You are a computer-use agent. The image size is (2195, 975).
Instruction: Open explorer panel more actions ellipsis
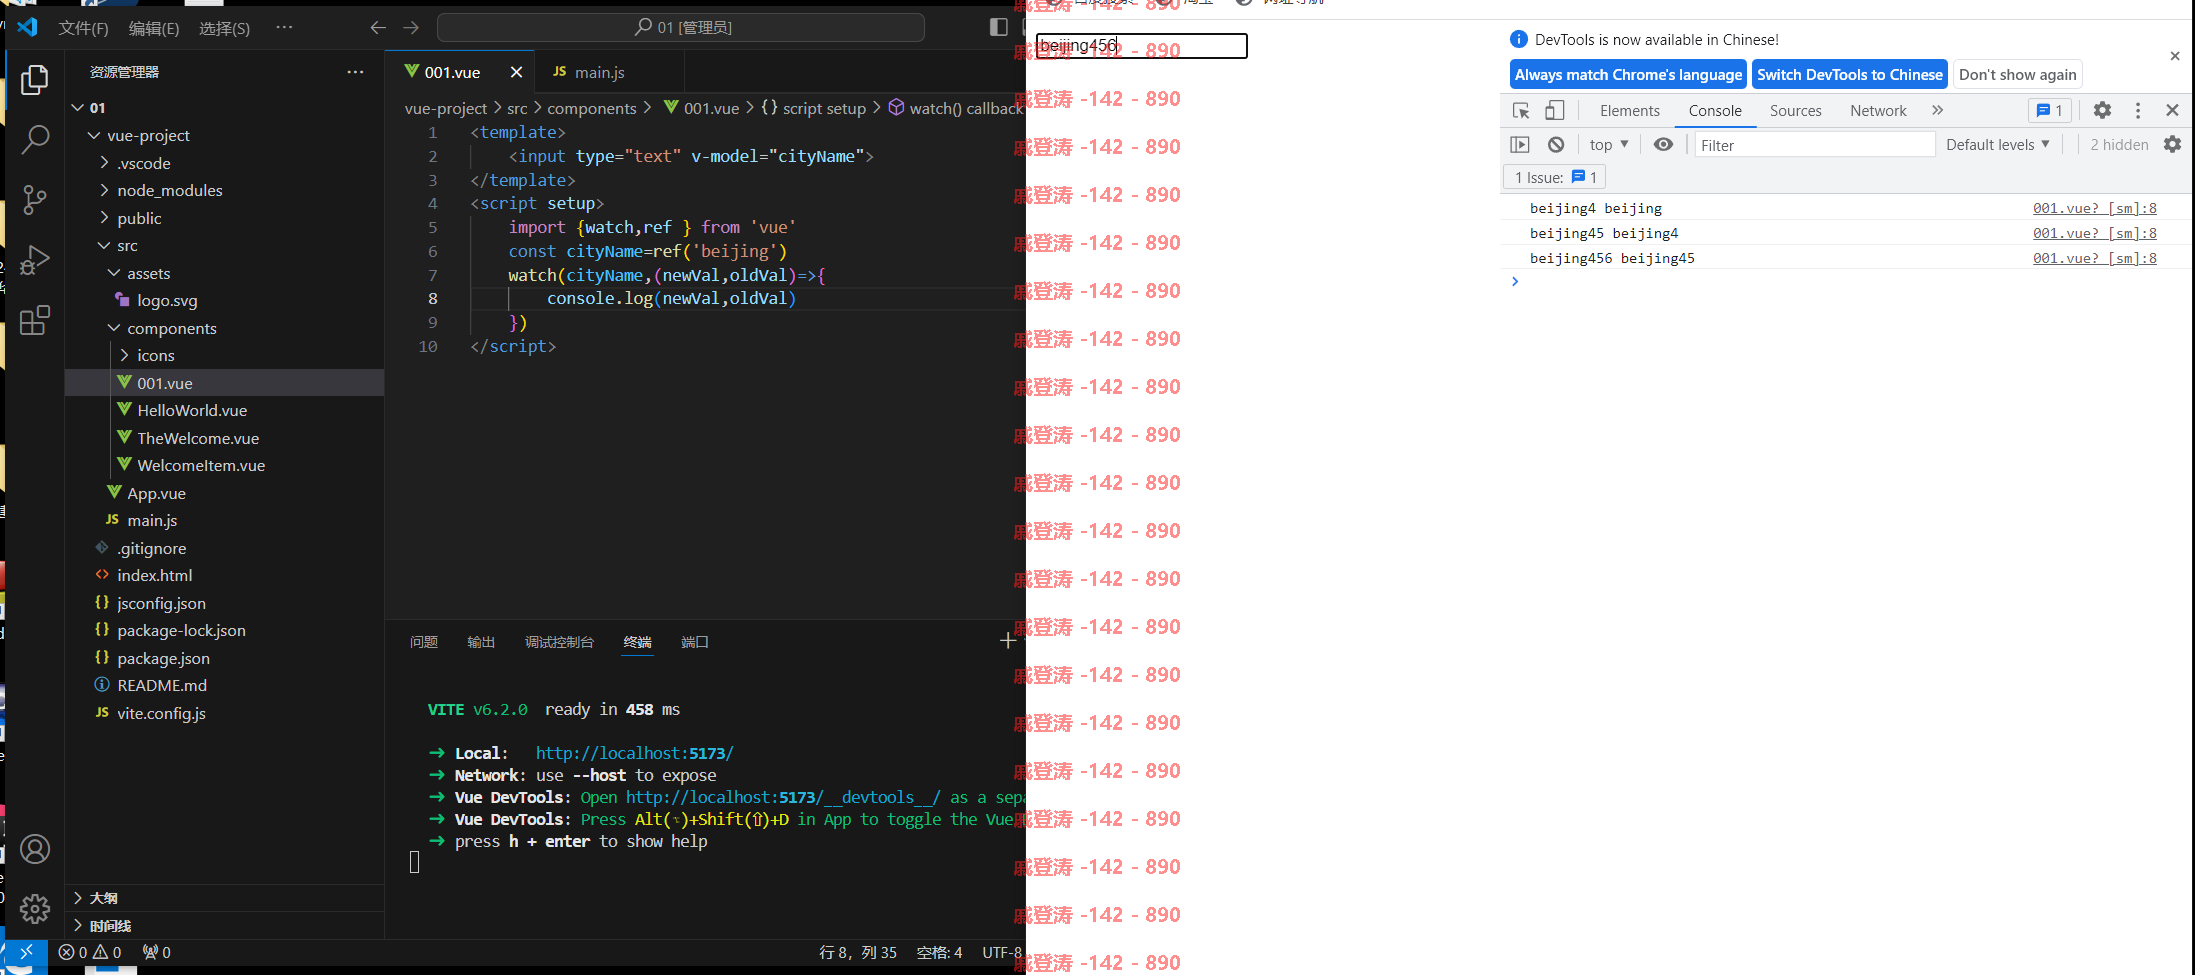tap(355, 72)
